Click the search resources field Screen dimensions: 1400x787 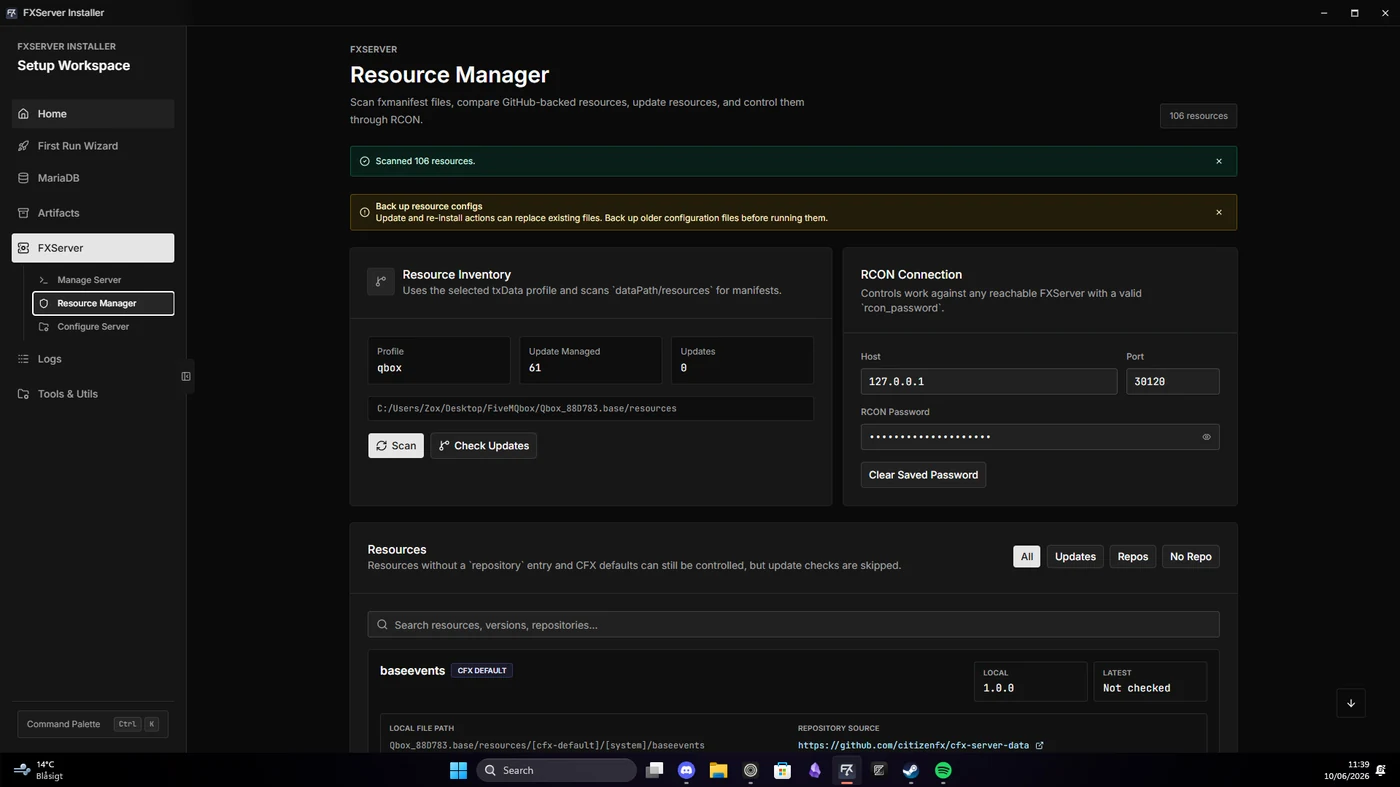click(x=794, y=625)
